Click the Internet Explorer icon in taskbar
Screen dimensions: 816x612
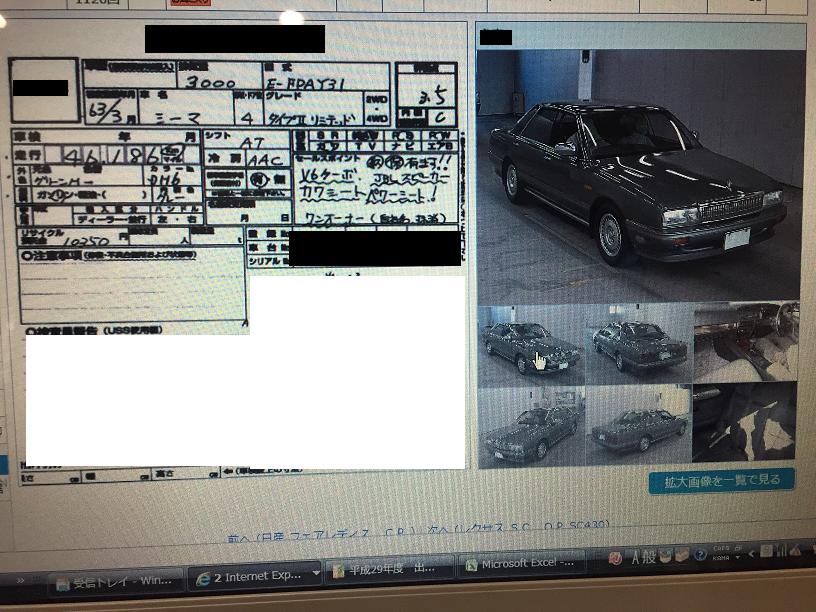[x=204, y=578]
